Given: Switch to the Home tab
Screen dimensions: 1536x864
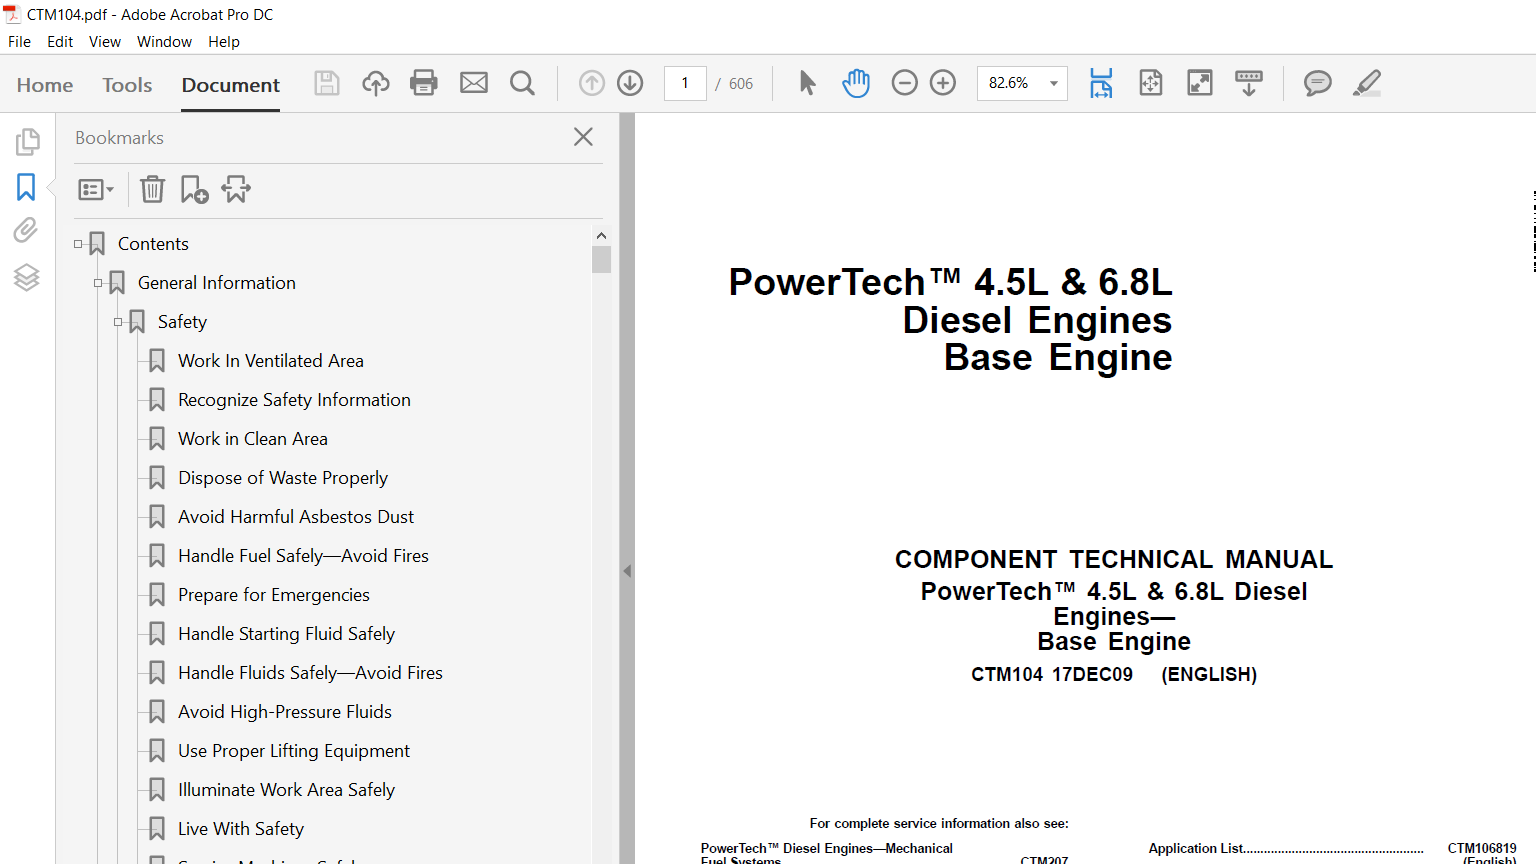Looking at the screenshot, I should coord(45,85).
